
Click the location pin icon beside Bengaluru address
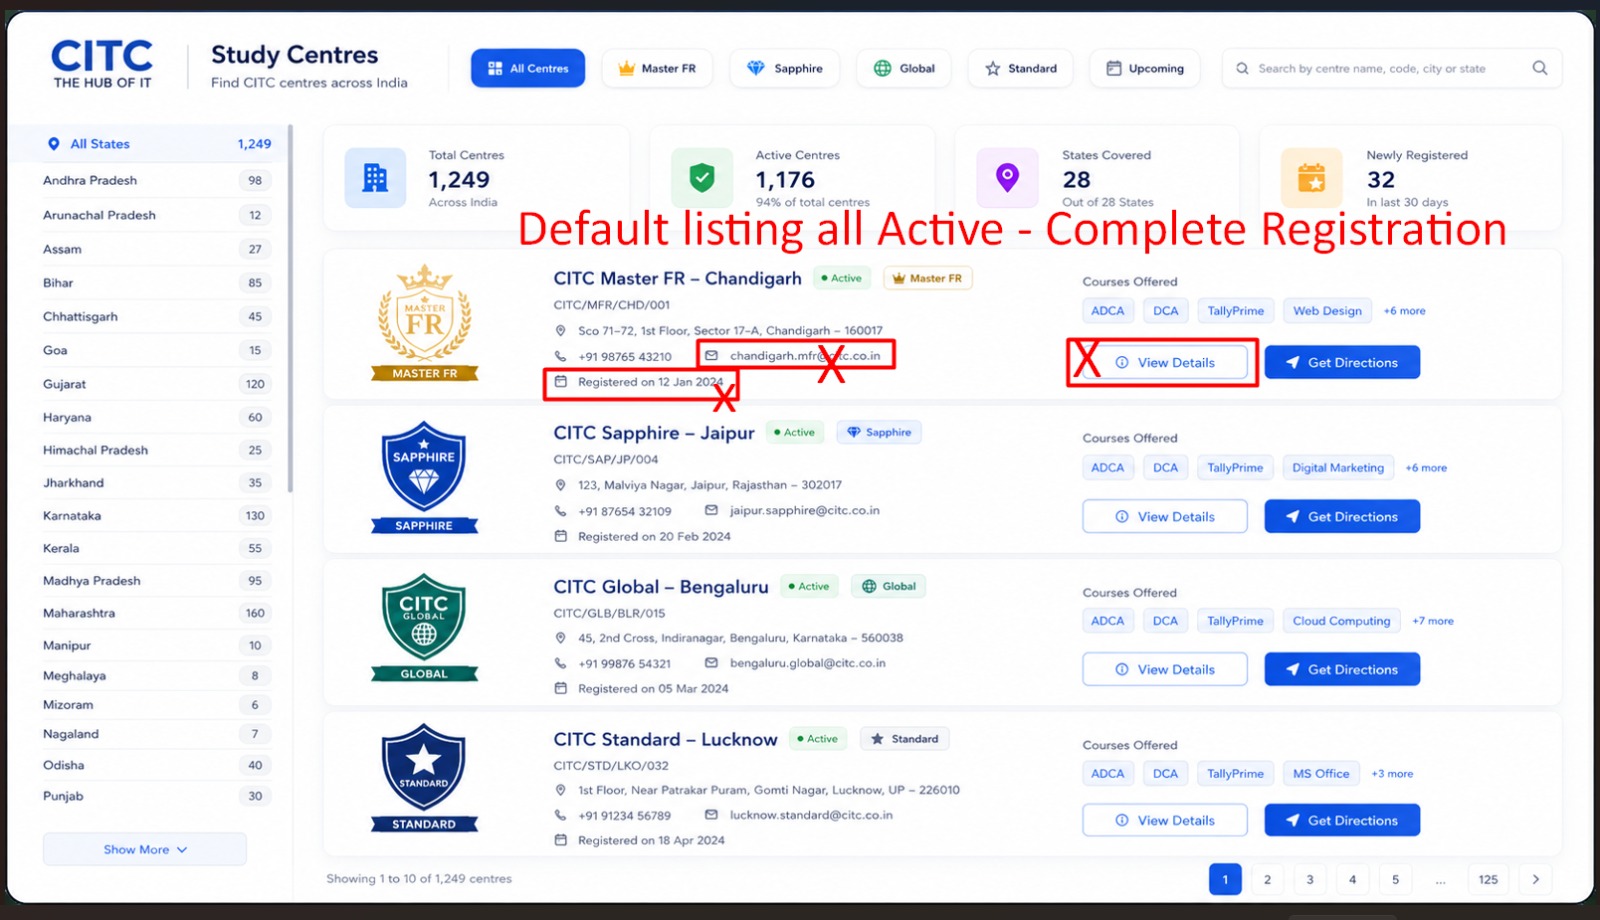click(x=561, y=638)
